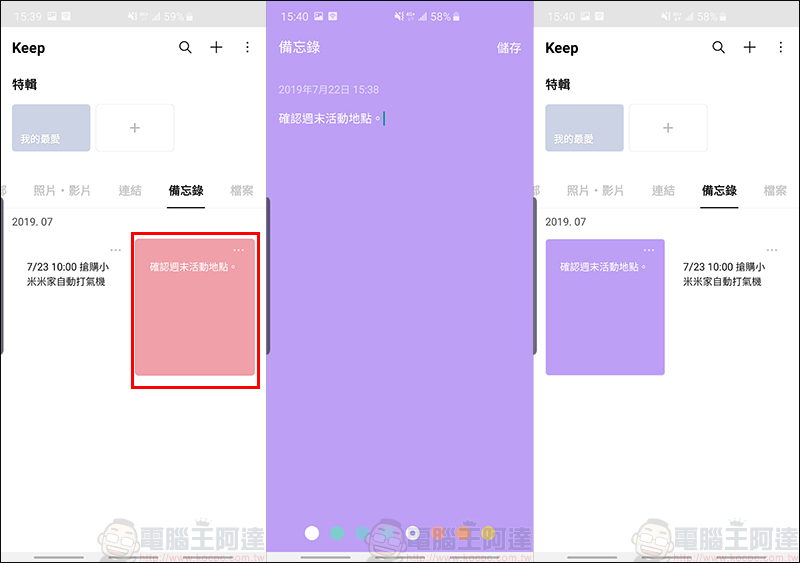Switch to the 照片・影片 tab on the left screen
Screen dimensions: 800x563
pos(62,191)
